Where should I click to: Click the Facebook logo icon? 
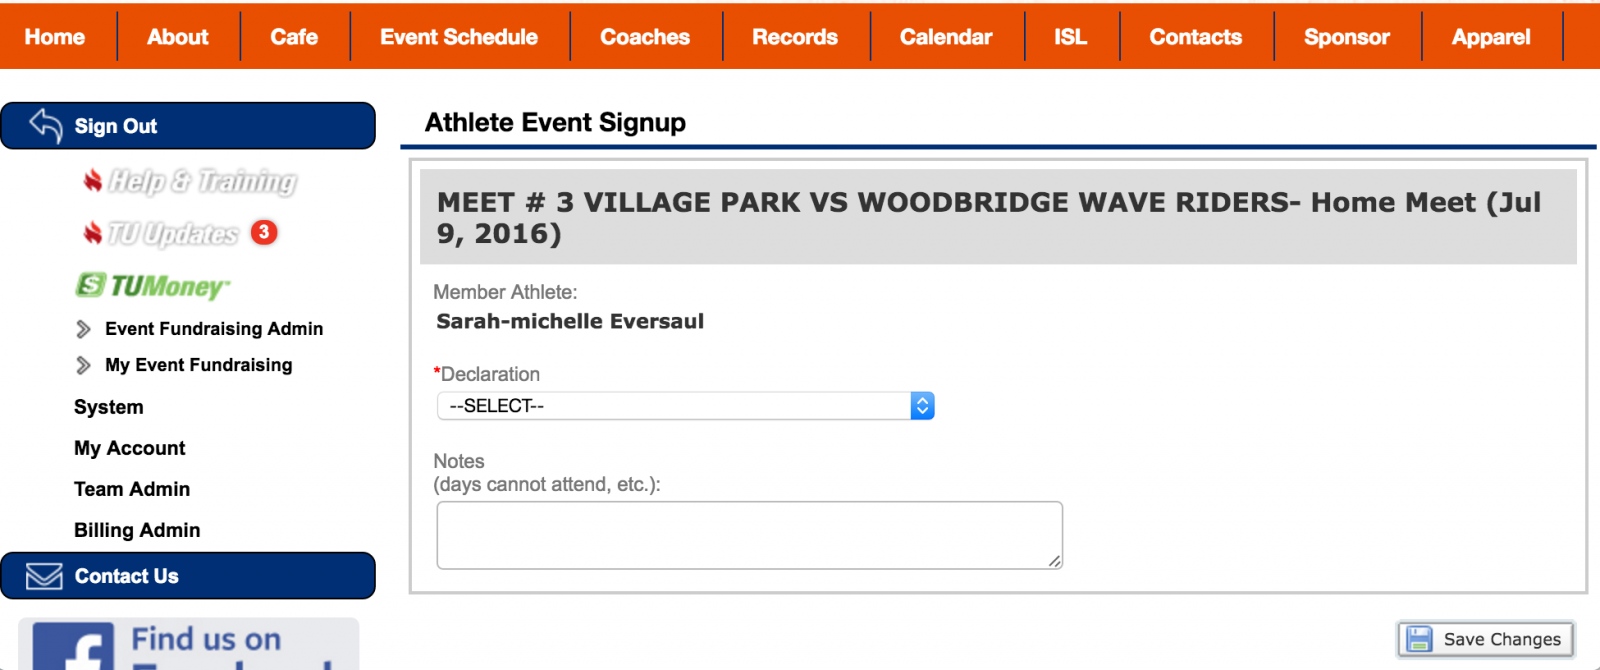(x=74, y=648)
